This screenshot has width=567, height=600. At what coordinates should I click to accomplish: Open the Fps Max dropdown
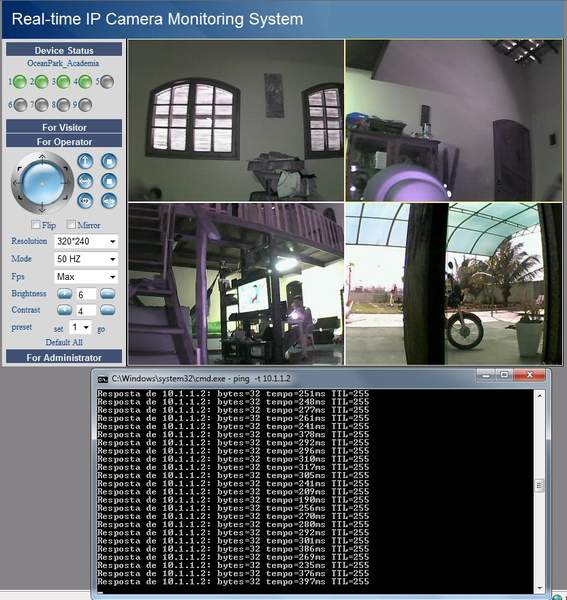pos(86,277)
